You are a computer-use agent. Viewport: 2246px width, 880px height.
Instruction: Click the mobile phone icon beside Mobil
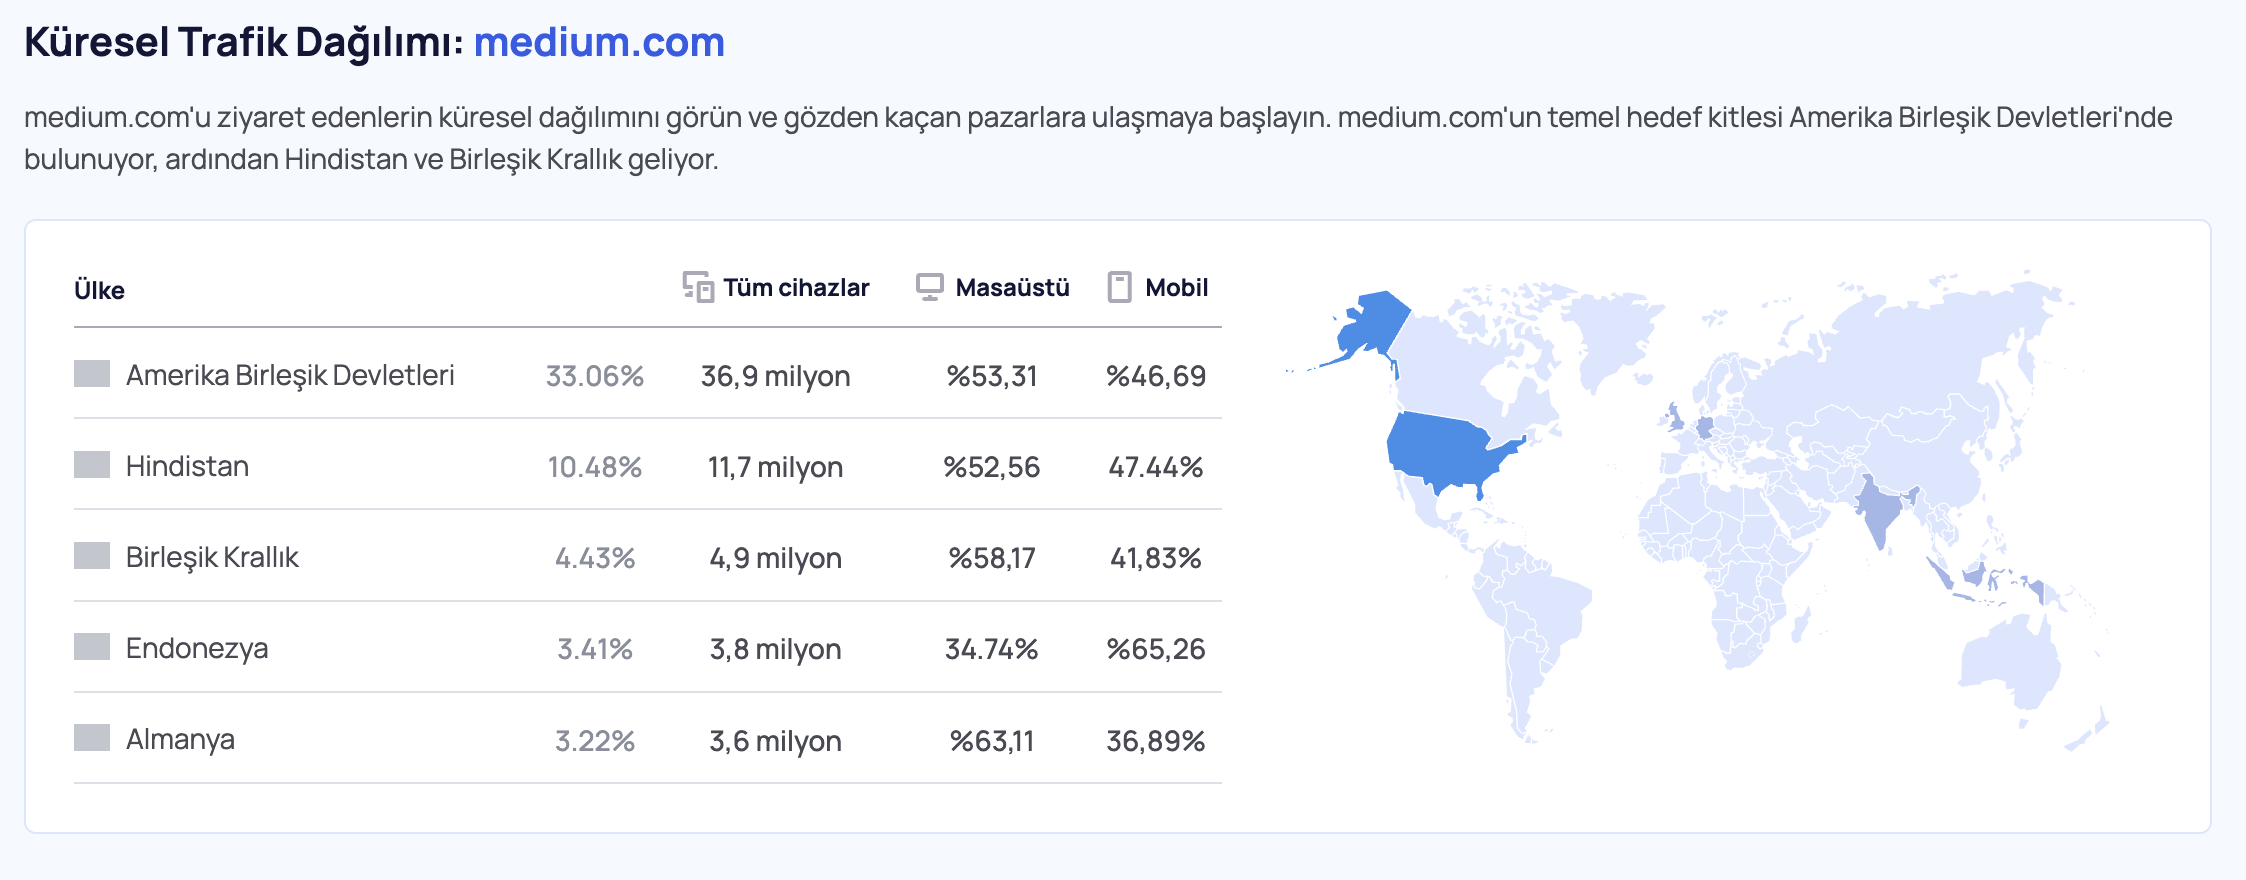pos(1119,287)
